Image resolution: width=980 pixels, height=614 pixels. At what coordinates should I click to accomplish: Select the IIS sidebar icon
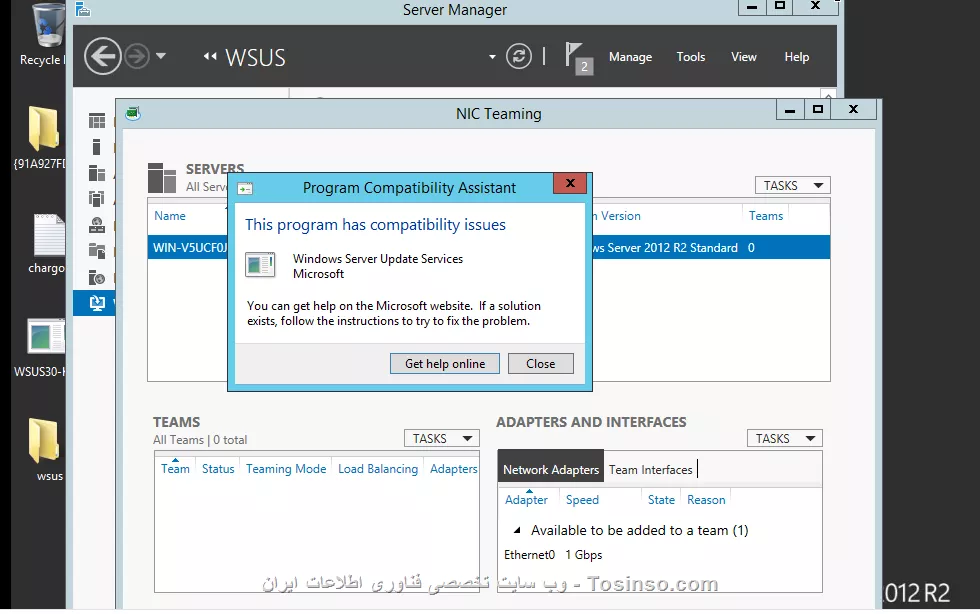(x=97, y=277)
